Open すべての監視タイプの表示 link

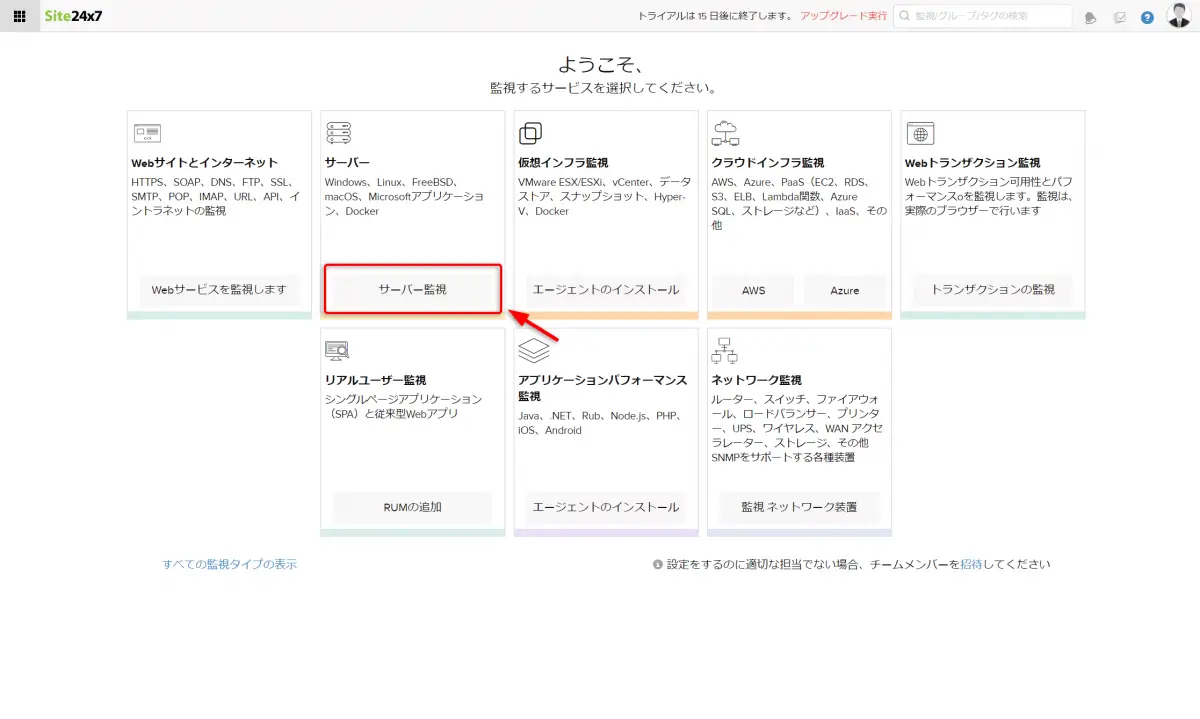230,564
